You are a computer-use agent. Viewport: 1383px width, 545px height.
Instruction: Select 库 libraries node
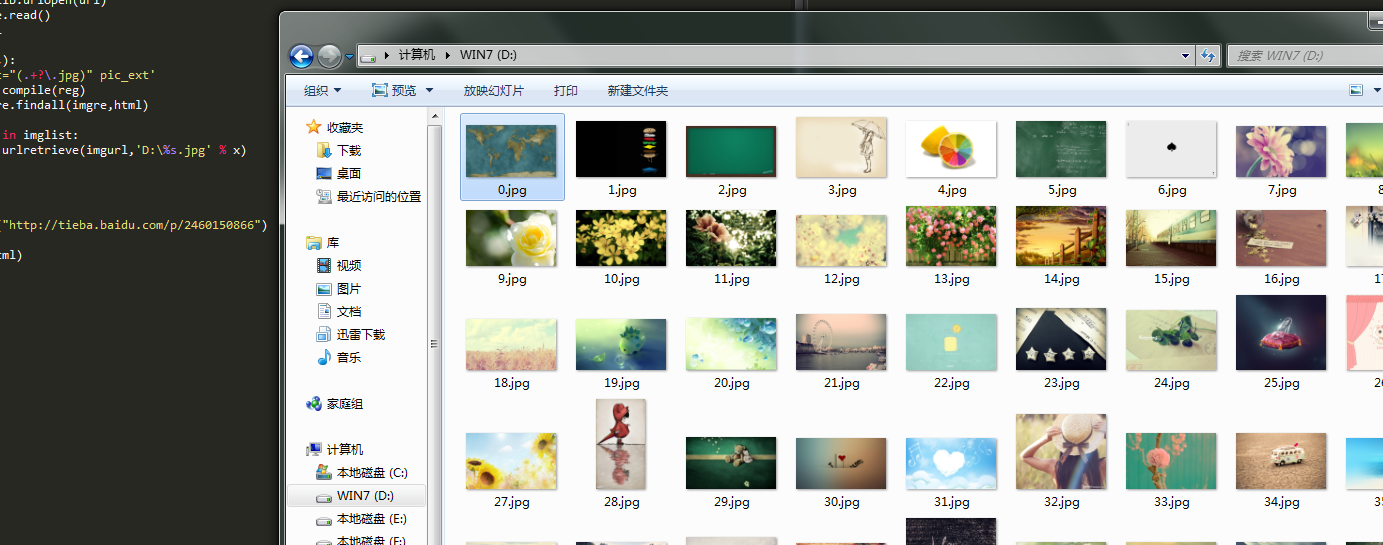[x=323, y=242]
